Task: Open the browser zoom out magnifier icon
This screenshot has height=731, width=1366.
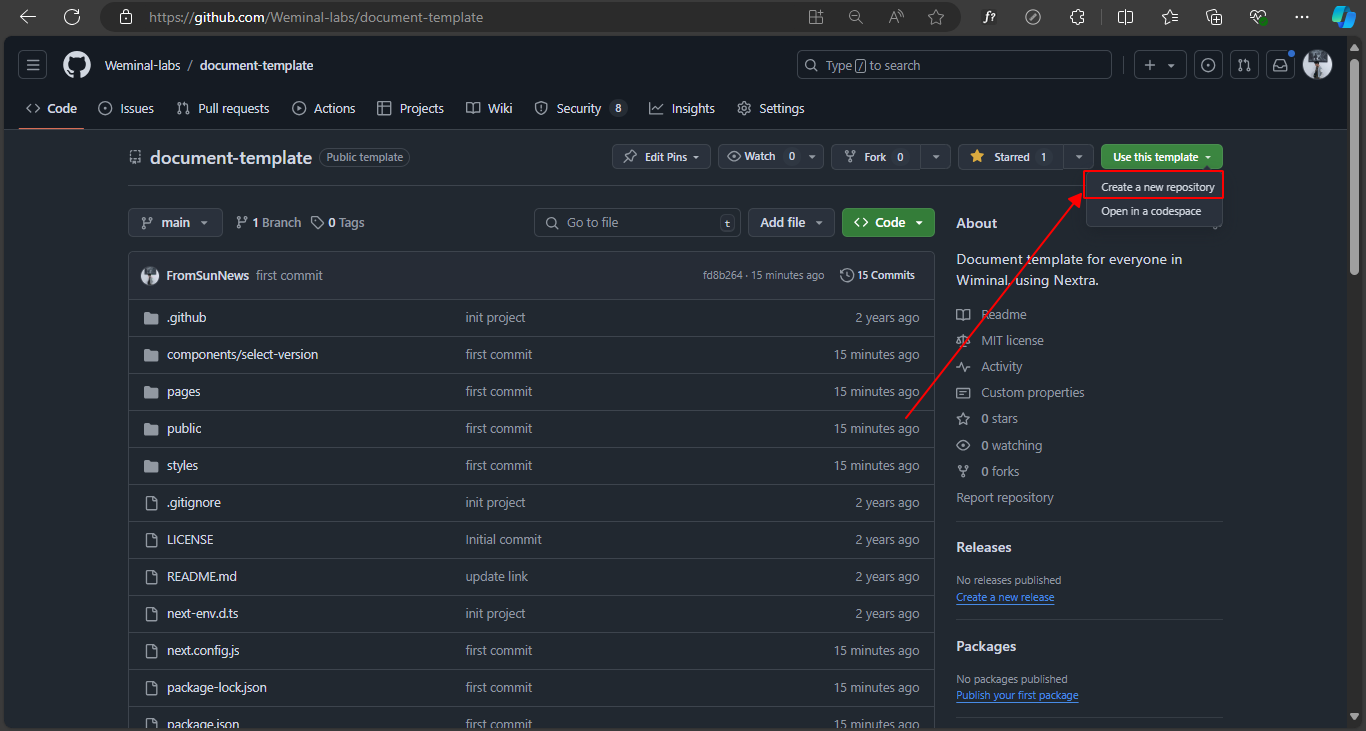Action: [856, 17]
